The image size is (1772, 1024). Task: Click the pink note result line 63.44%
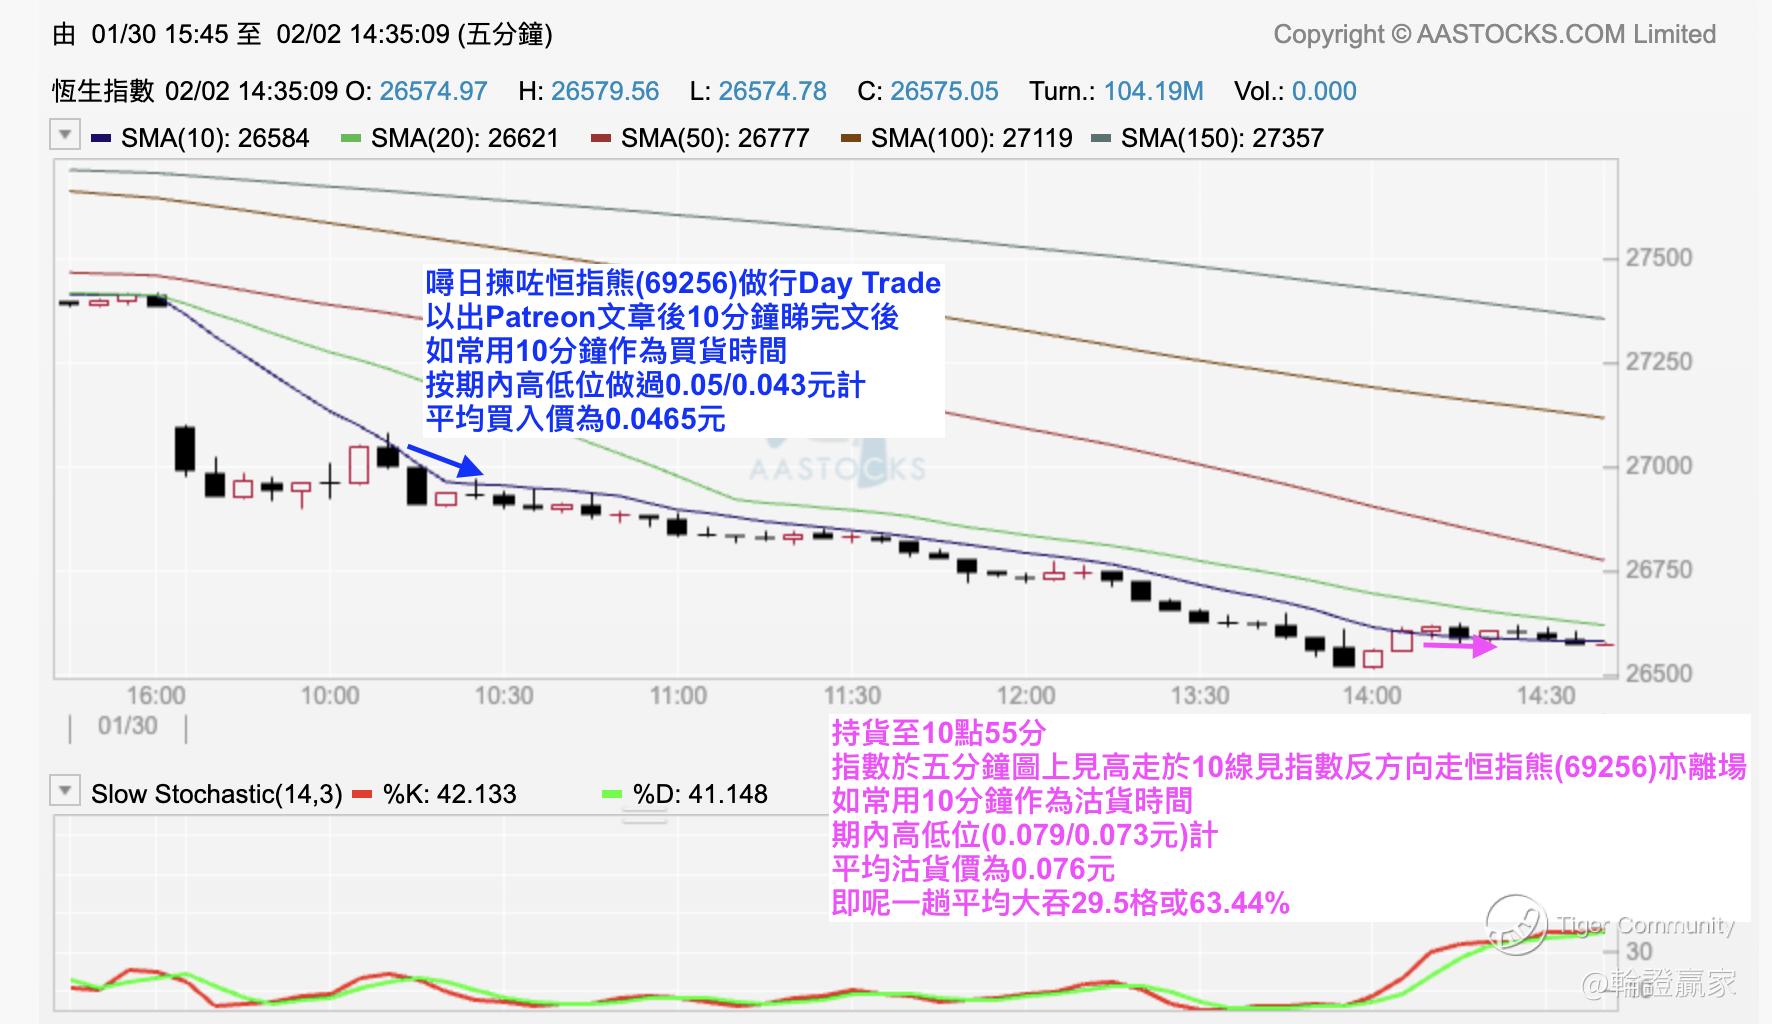(x=1061, y=903)
